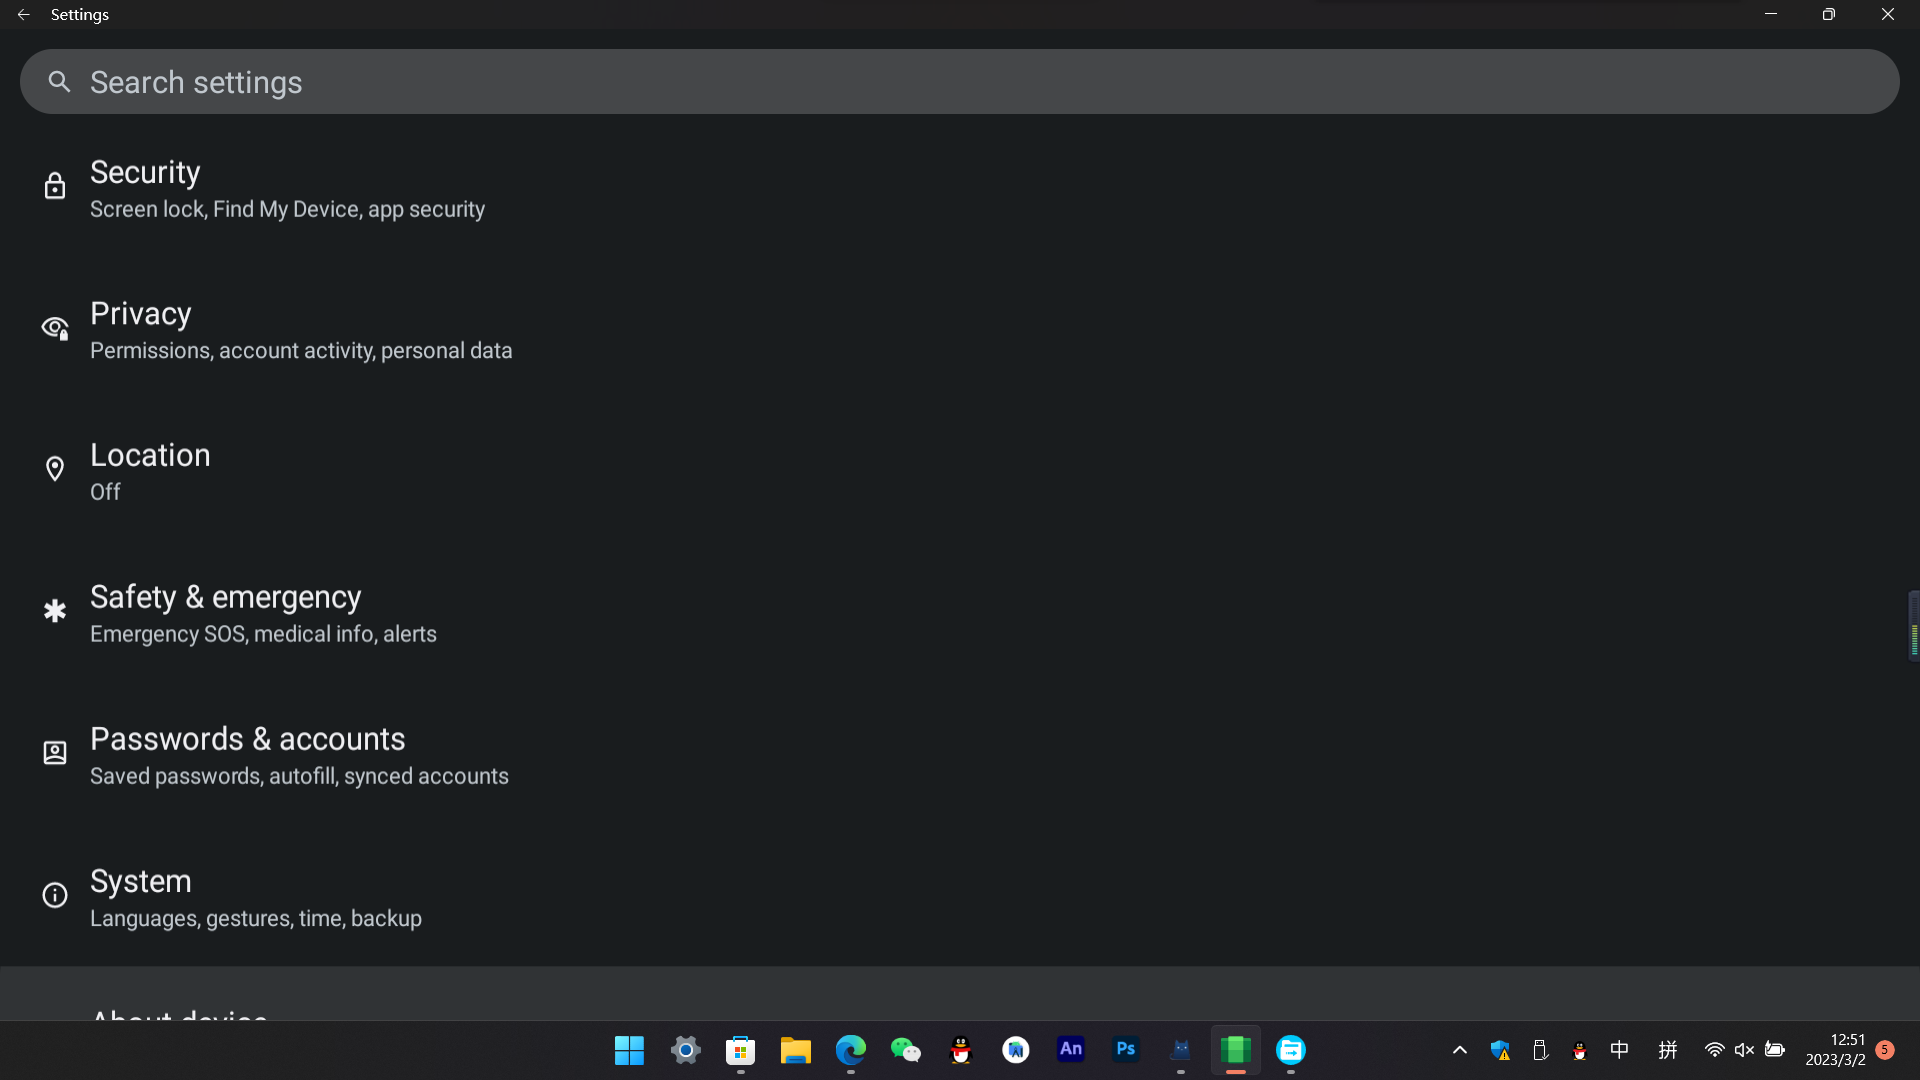Unmute audio via the volume tray icon
The image size is (1920, 1080).
[1745, 1050]
